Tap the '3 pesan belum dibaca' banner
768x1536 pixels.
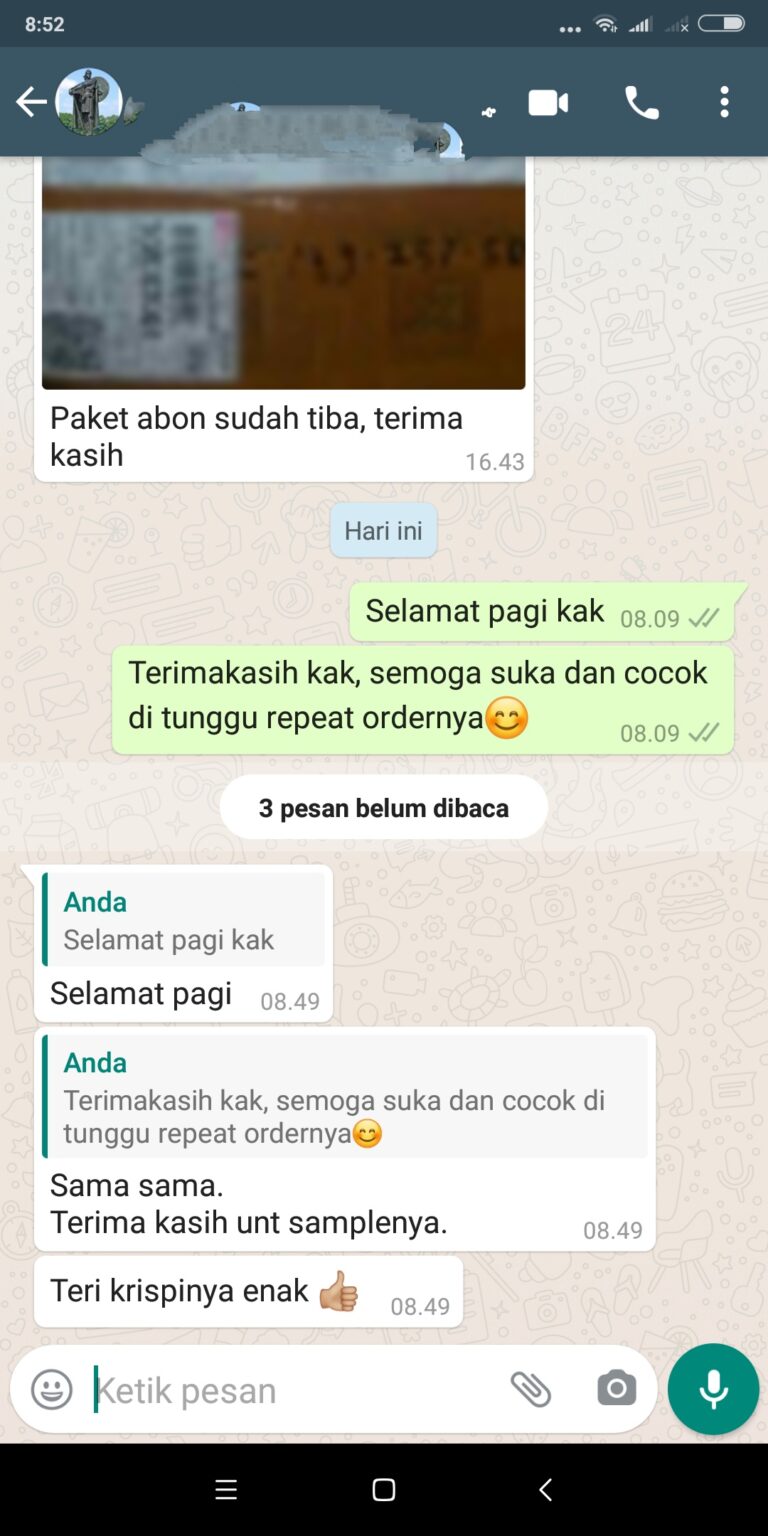384,807
